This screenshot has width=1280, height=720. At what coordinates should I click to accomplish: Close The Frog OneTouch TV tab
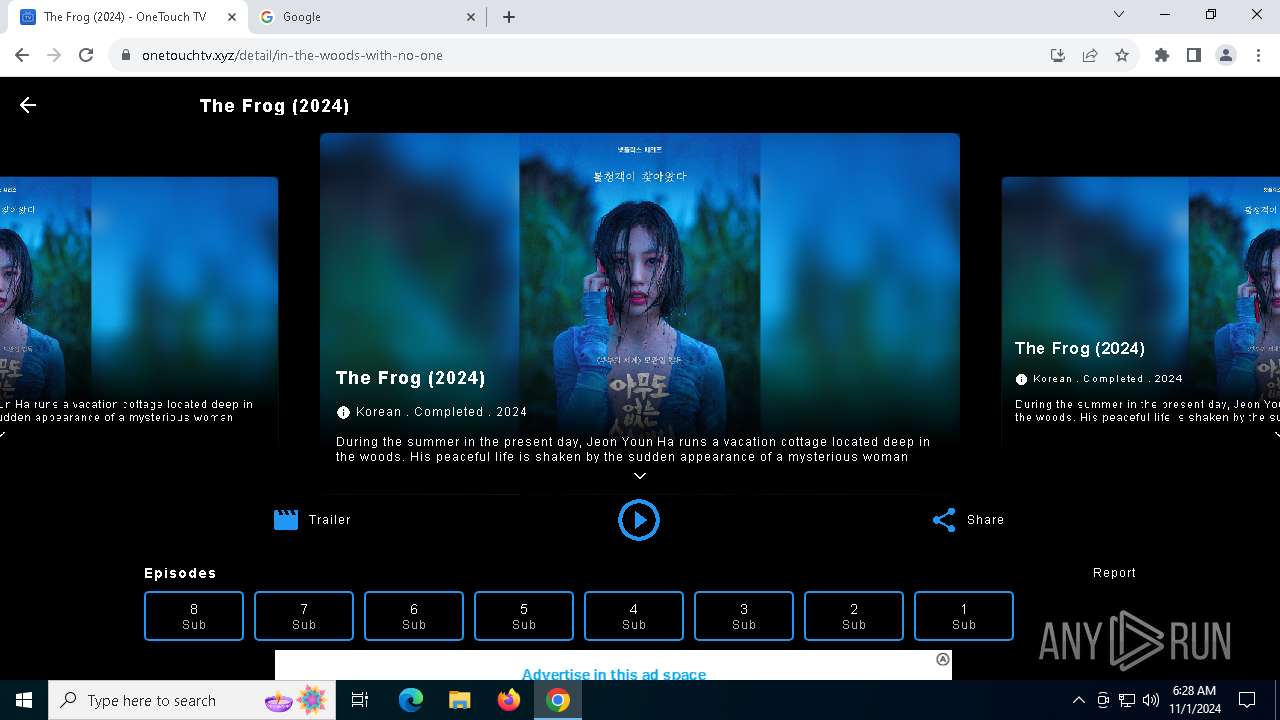(x=231, y=17)
